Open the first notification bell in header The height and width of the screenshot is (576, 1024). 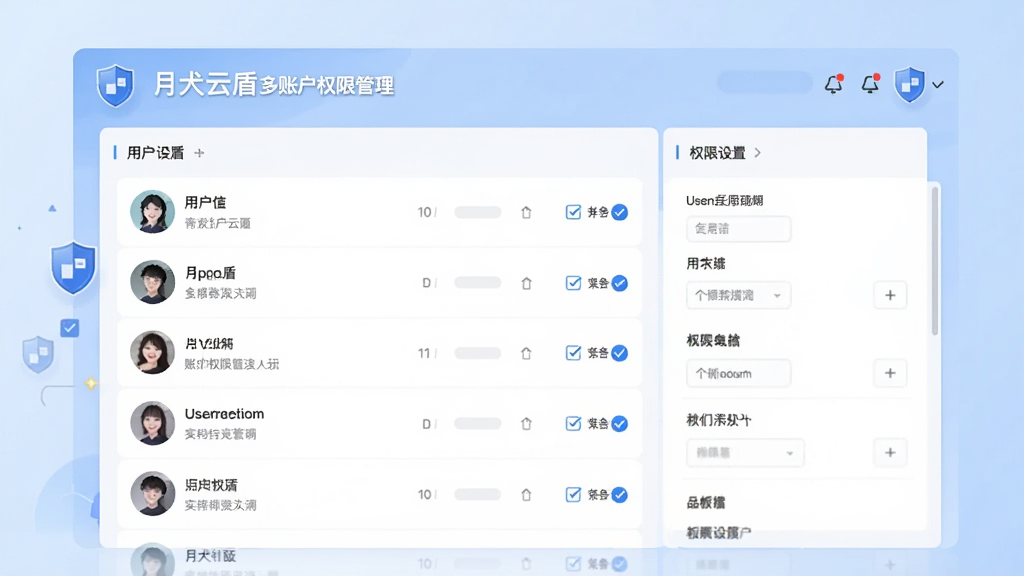pos(834,84)
